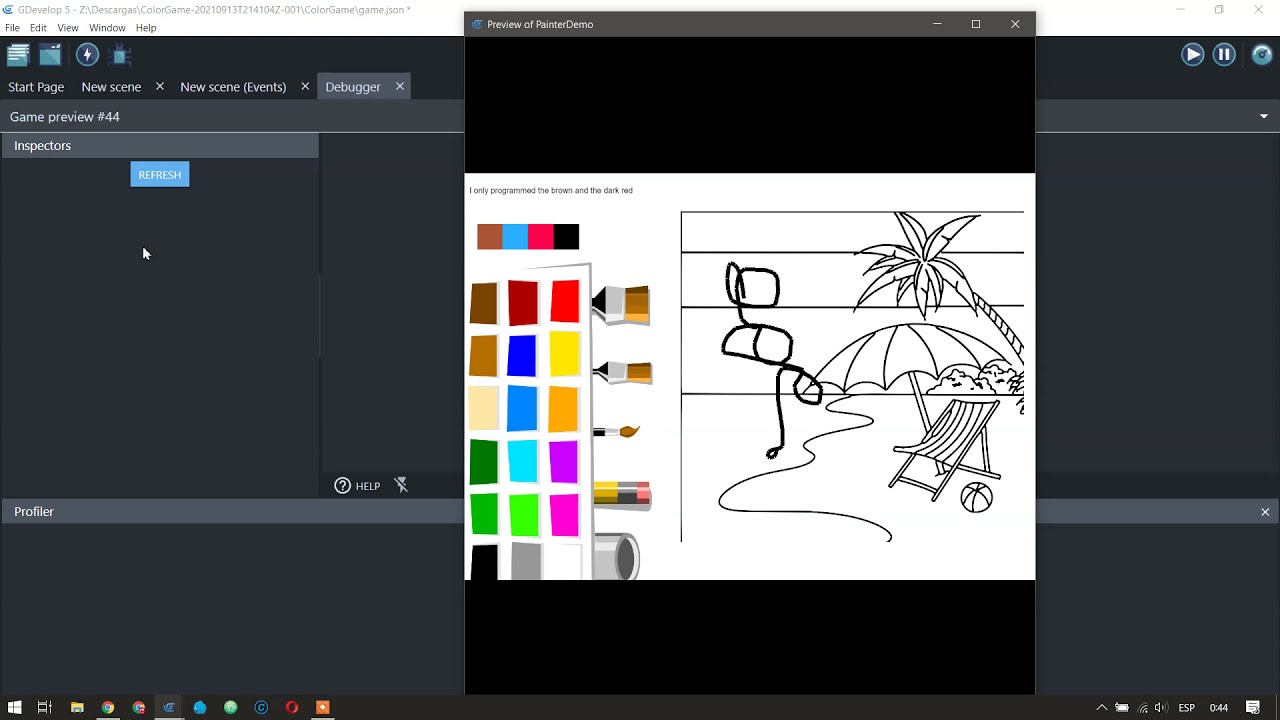The image size is (1280, 720).
Task: Open the Edit menu
Action: [x=38, y=28]
